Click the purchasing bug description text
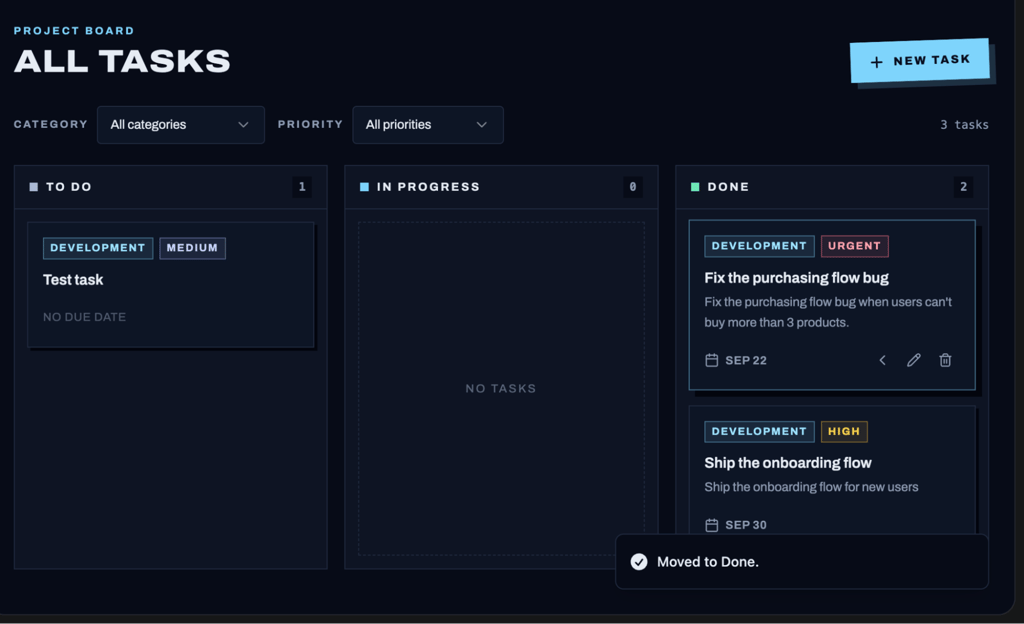1024x624 pixels. click(x=827, y=312)
